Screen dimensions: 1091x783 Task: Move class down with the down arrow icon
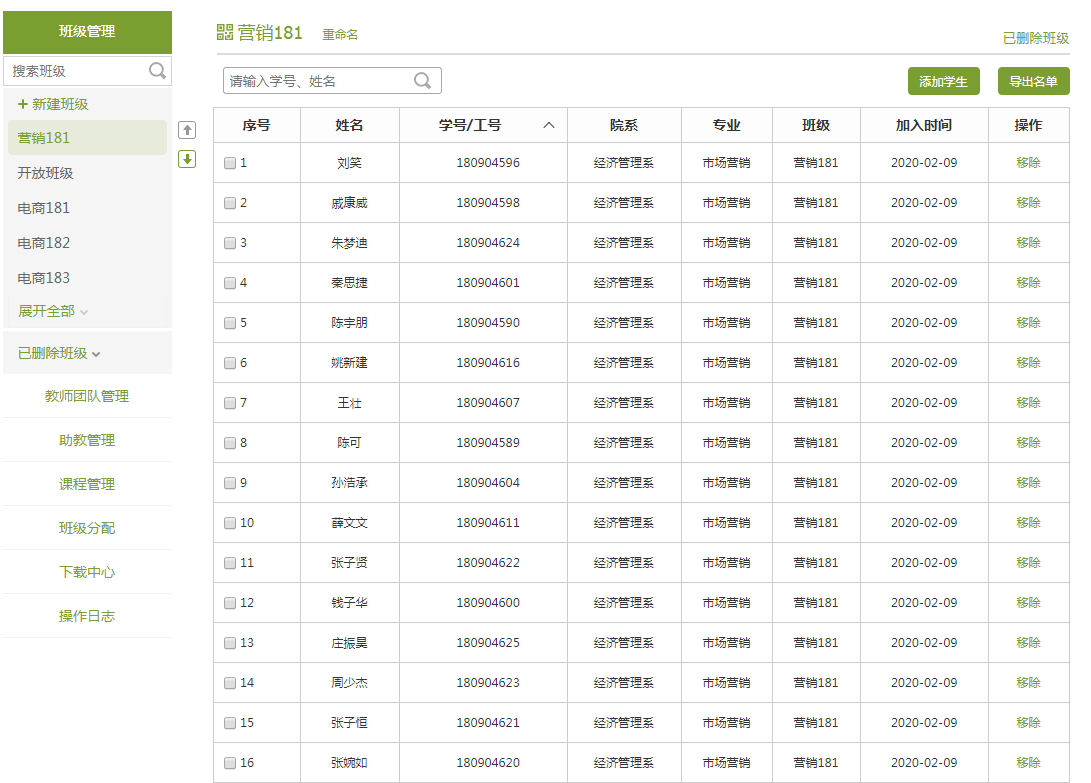pyautogui.click(x=187, y=159)
